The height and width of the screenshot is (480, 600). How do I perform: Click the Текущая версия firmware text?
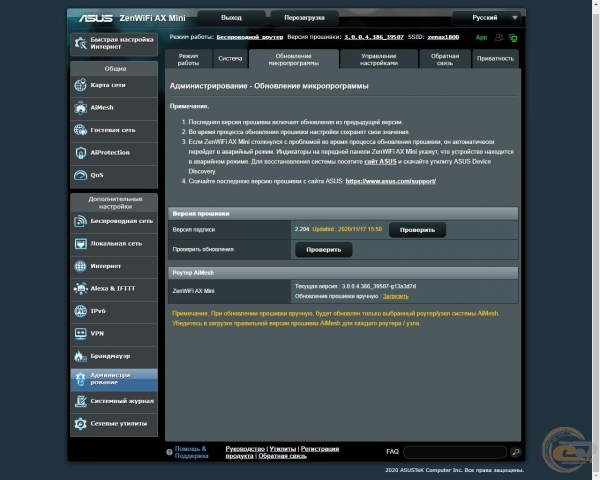tap(355, 286)
